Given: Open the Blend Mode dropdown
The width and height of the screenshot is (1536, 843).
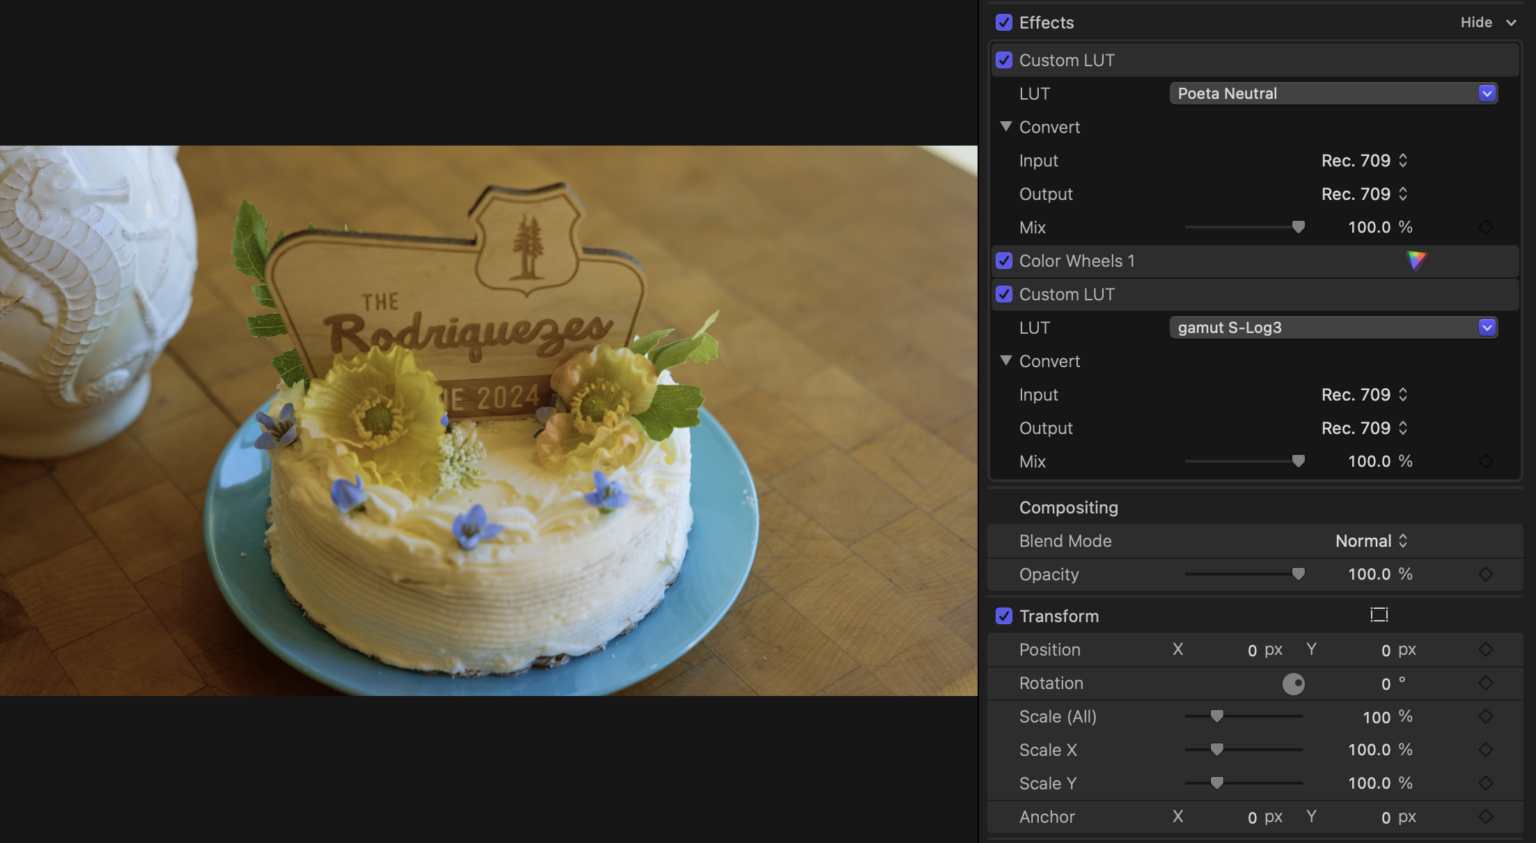Looking at the screenshot, I should pos(1371,540).
